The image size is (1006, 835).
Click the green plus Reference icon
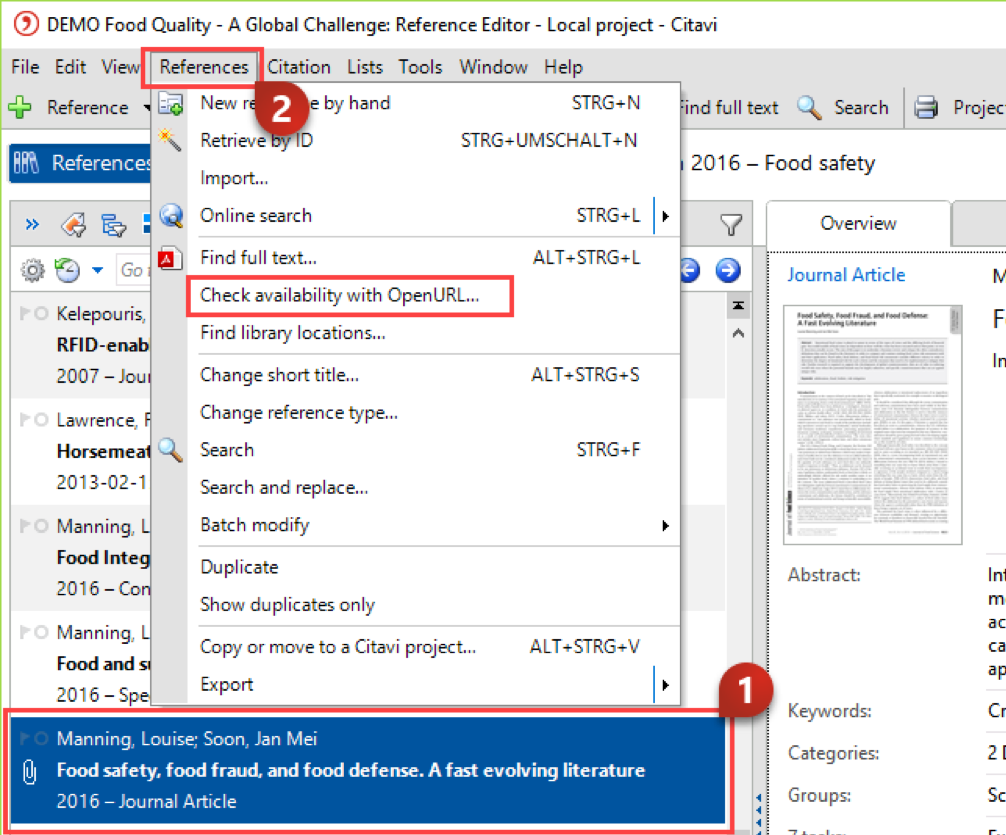20,107
